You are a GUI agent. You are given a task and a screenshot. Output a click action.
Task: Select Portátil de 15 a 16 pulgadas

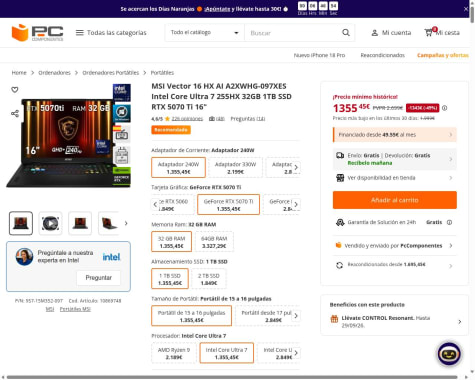[191, 316]
